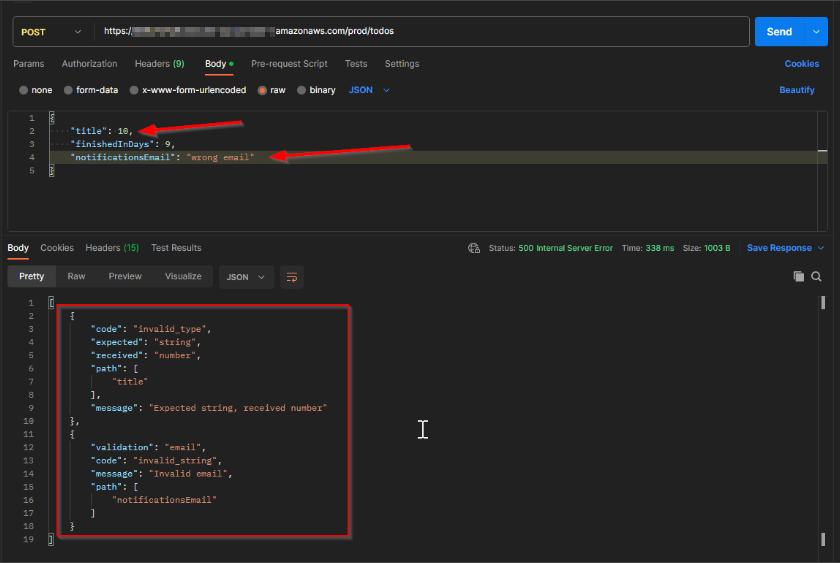Click the "wrong email" value in request
This screenshot has height=563, width=840.
pyautogui.click(x=220, y=157)
